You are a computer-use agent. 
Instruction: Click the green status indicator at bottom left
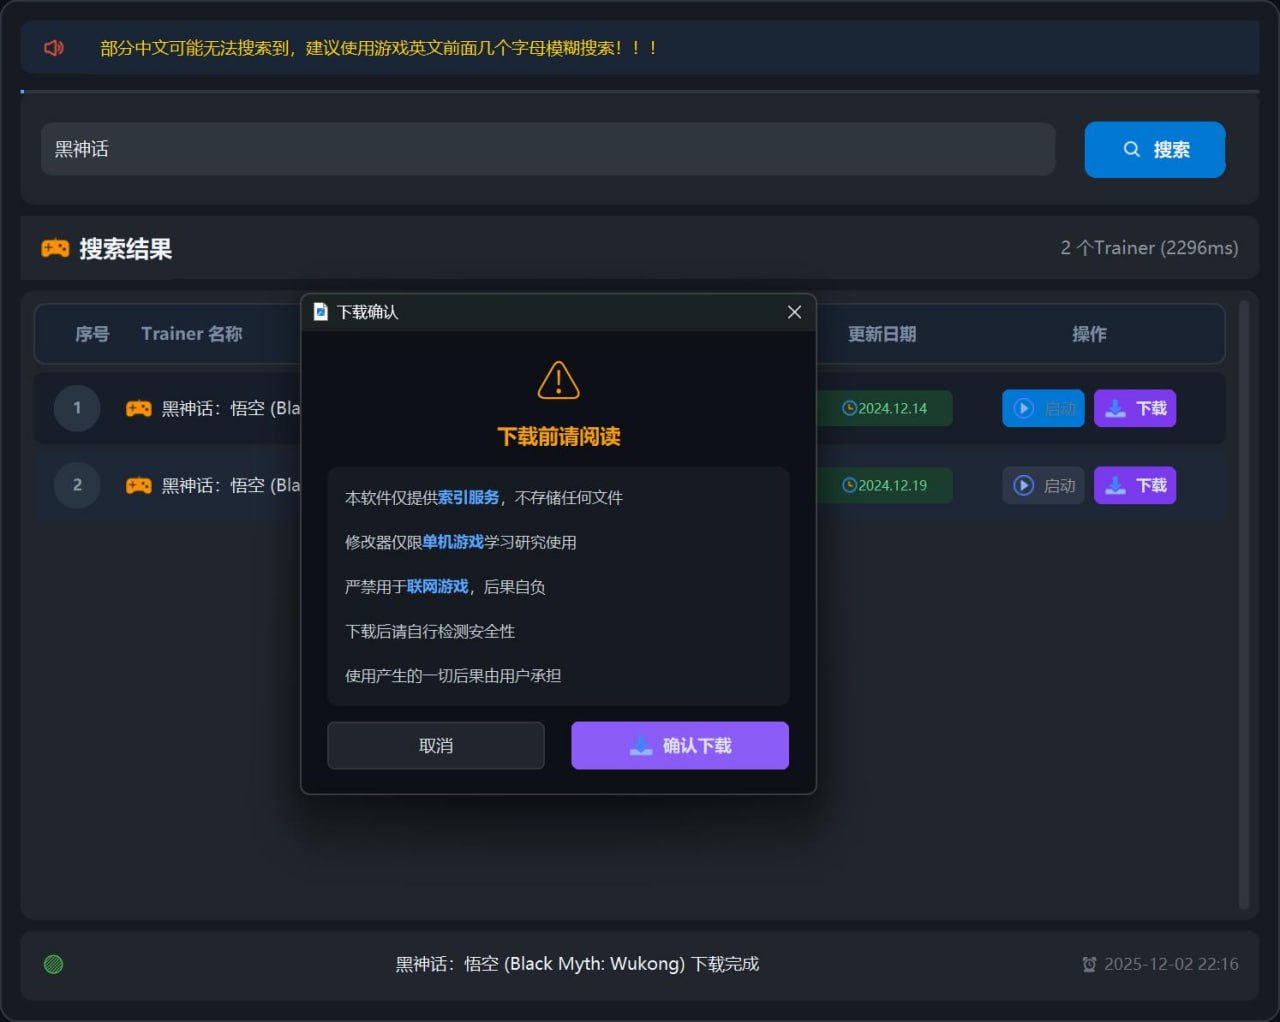click(53, 964)
